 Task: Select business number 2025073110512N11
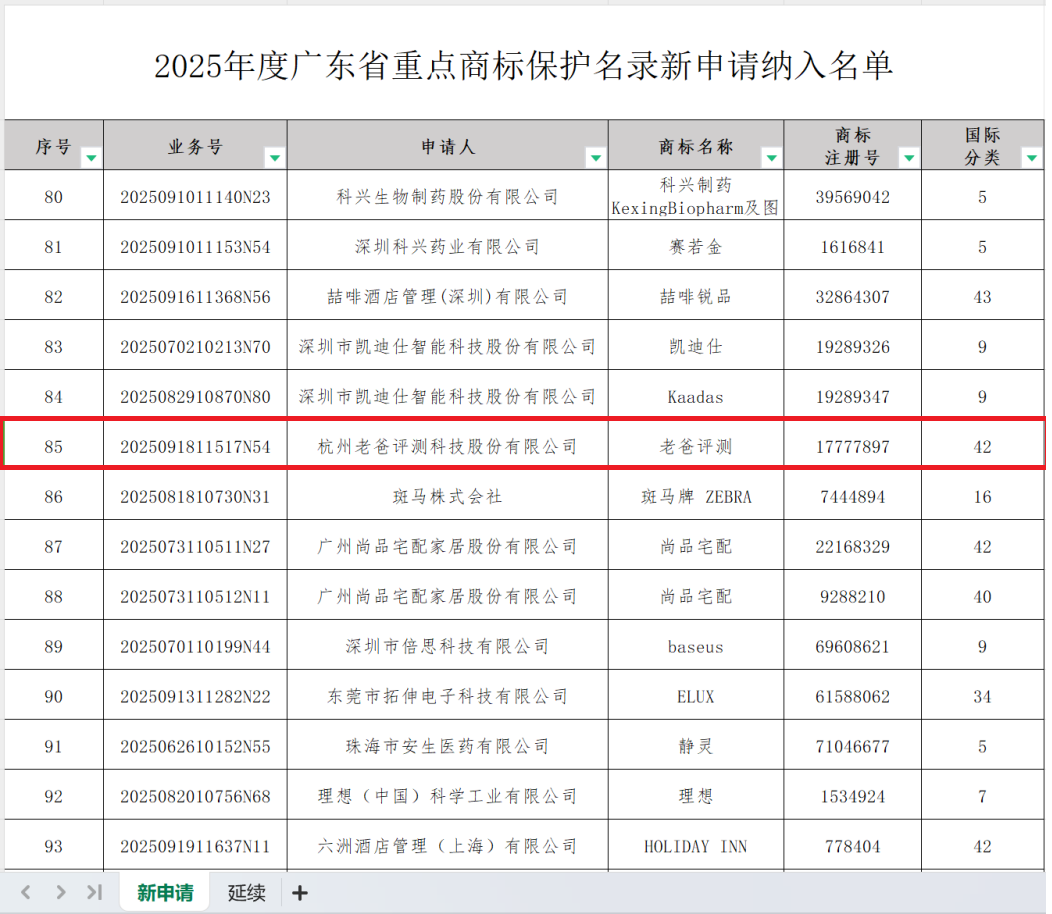pyautogui.click(x=195, y=595)
